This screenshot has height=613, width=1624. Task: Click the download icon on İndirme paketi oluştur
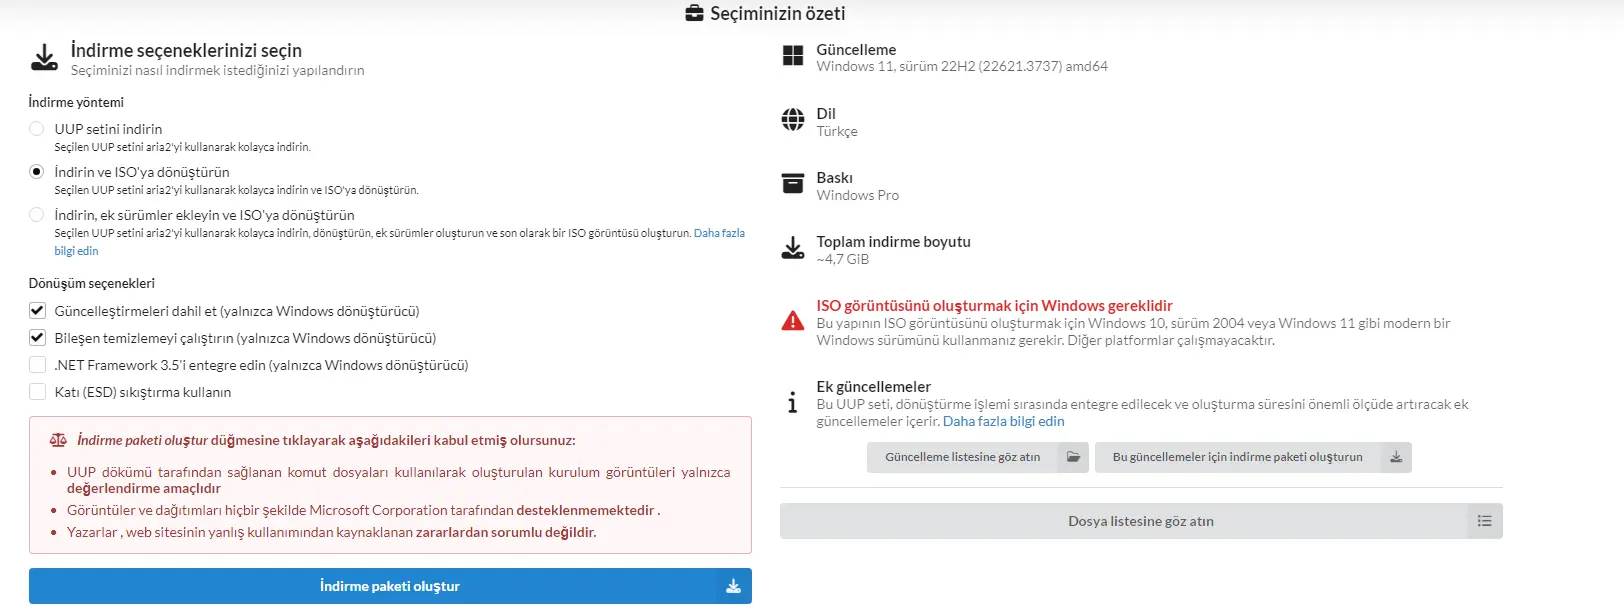pos(733,586)
